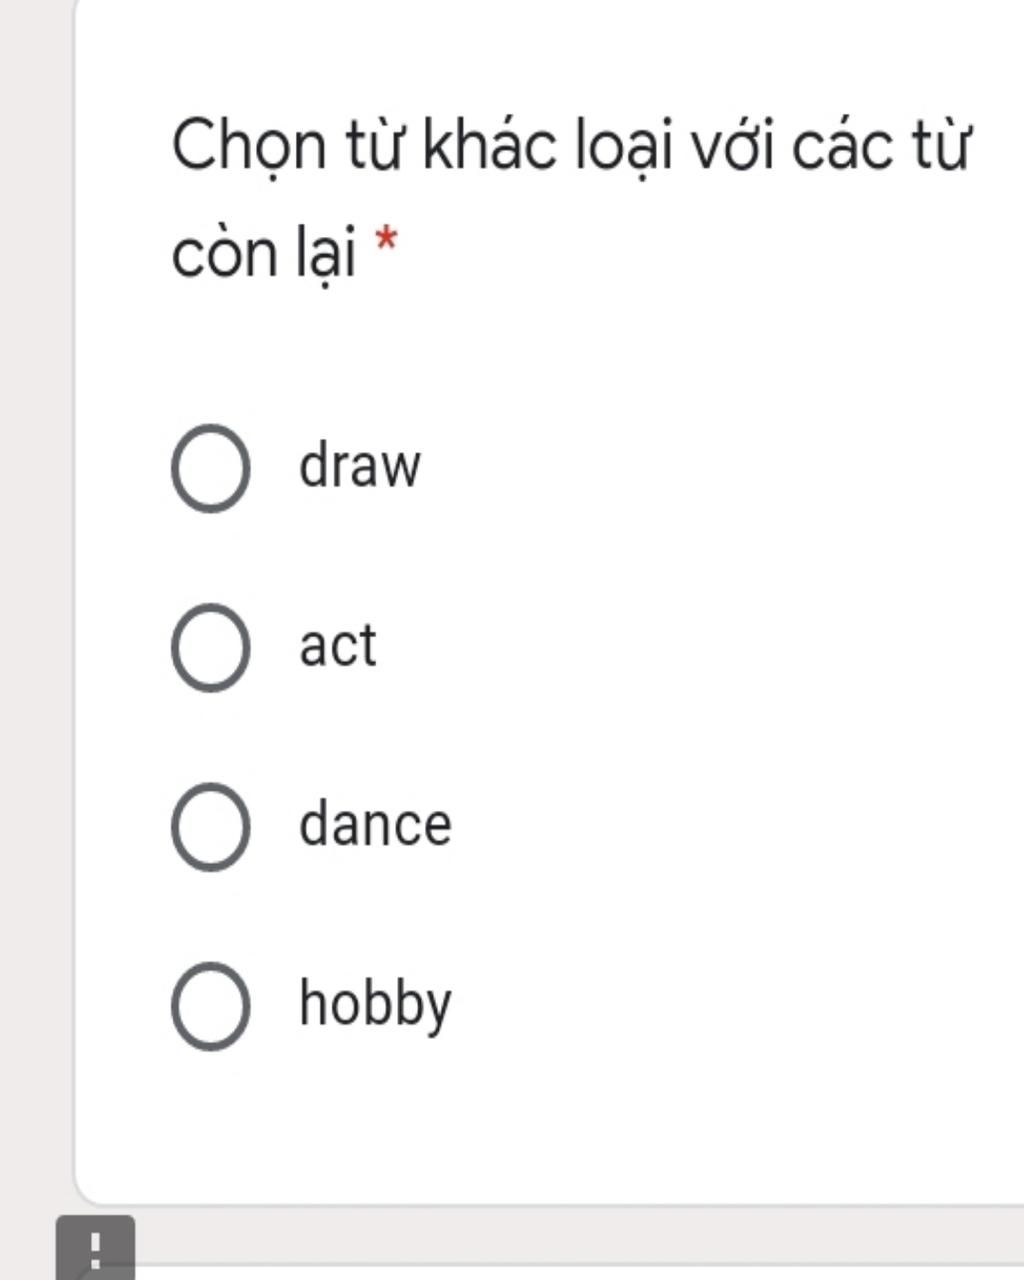Mark the radio circle for dance
1024x1280 pixels.
pos(210,826)
